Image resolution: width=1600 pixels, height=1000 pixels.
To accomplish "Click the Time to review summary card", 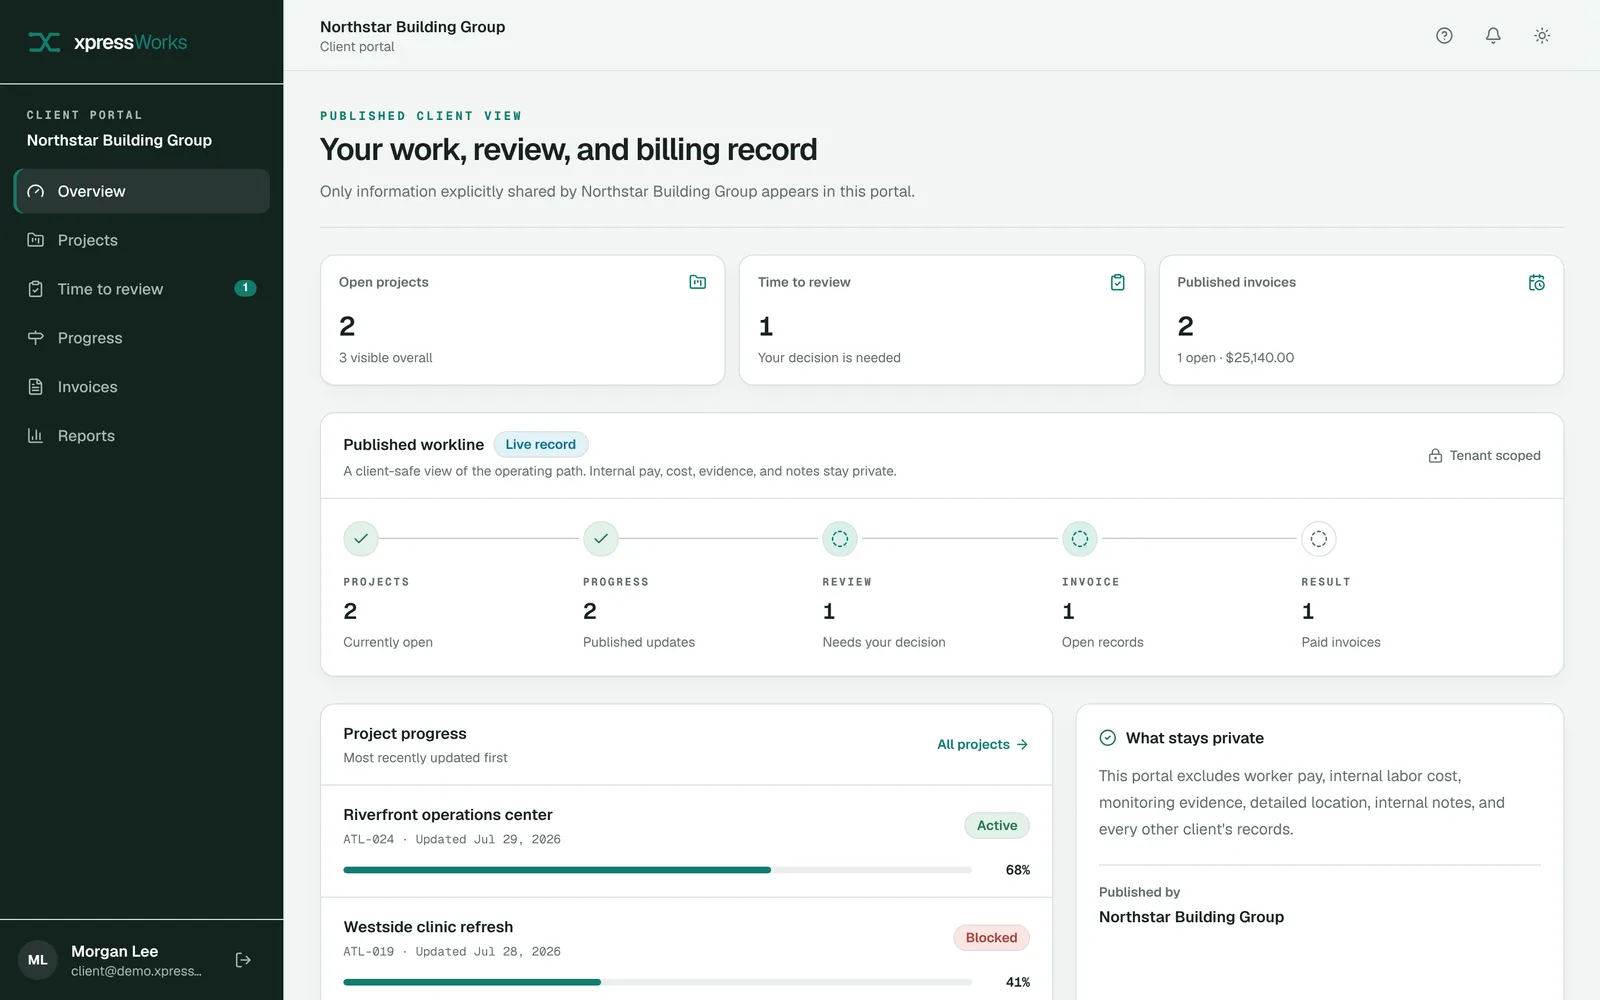I will click(942, 320).
